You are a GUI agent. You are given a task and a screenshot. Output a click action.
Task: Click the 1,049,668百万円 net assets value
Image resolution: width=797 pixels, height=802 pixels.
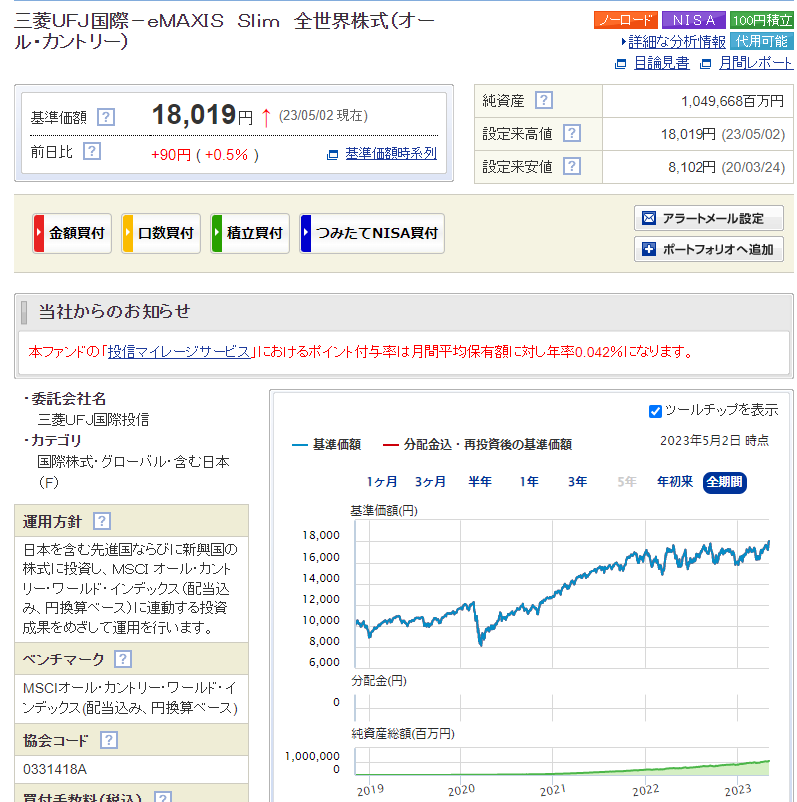point(732,101)
